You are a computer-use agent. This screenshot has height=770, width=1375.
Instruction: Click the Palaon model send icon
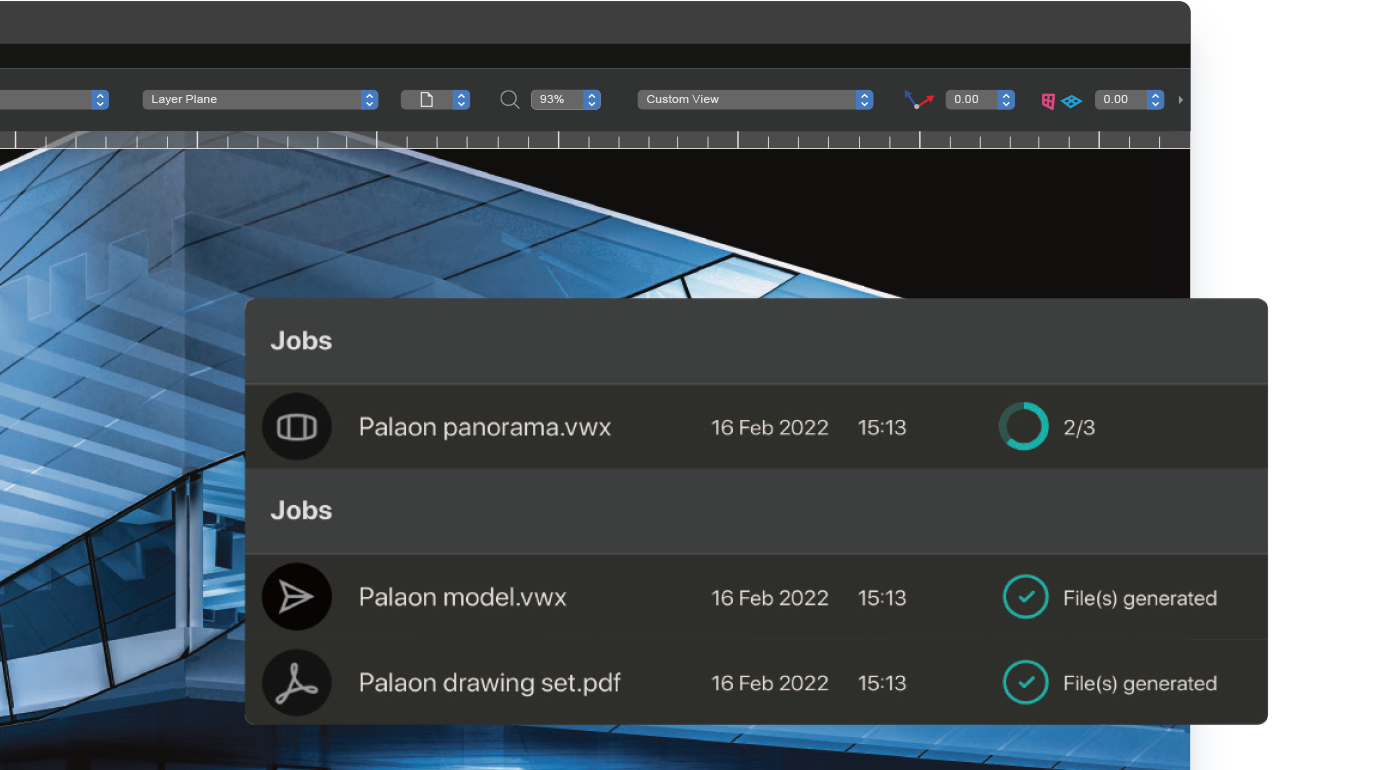pyautogui.click(x=296, y=597)
